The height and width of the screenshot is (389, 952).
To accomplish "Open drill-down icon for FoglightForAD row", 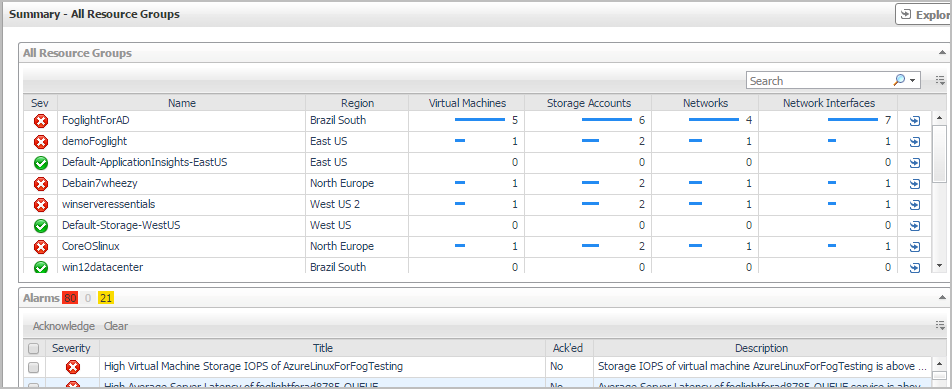I will pyautogui.click(x=914, y=121).
